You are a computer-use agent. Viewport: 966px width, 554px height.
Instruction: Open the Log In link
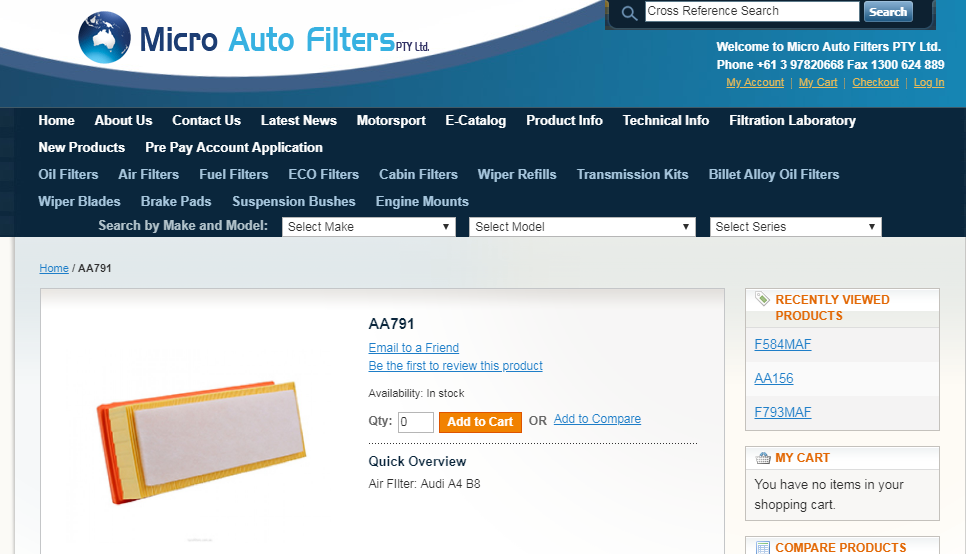coord(928,83)
